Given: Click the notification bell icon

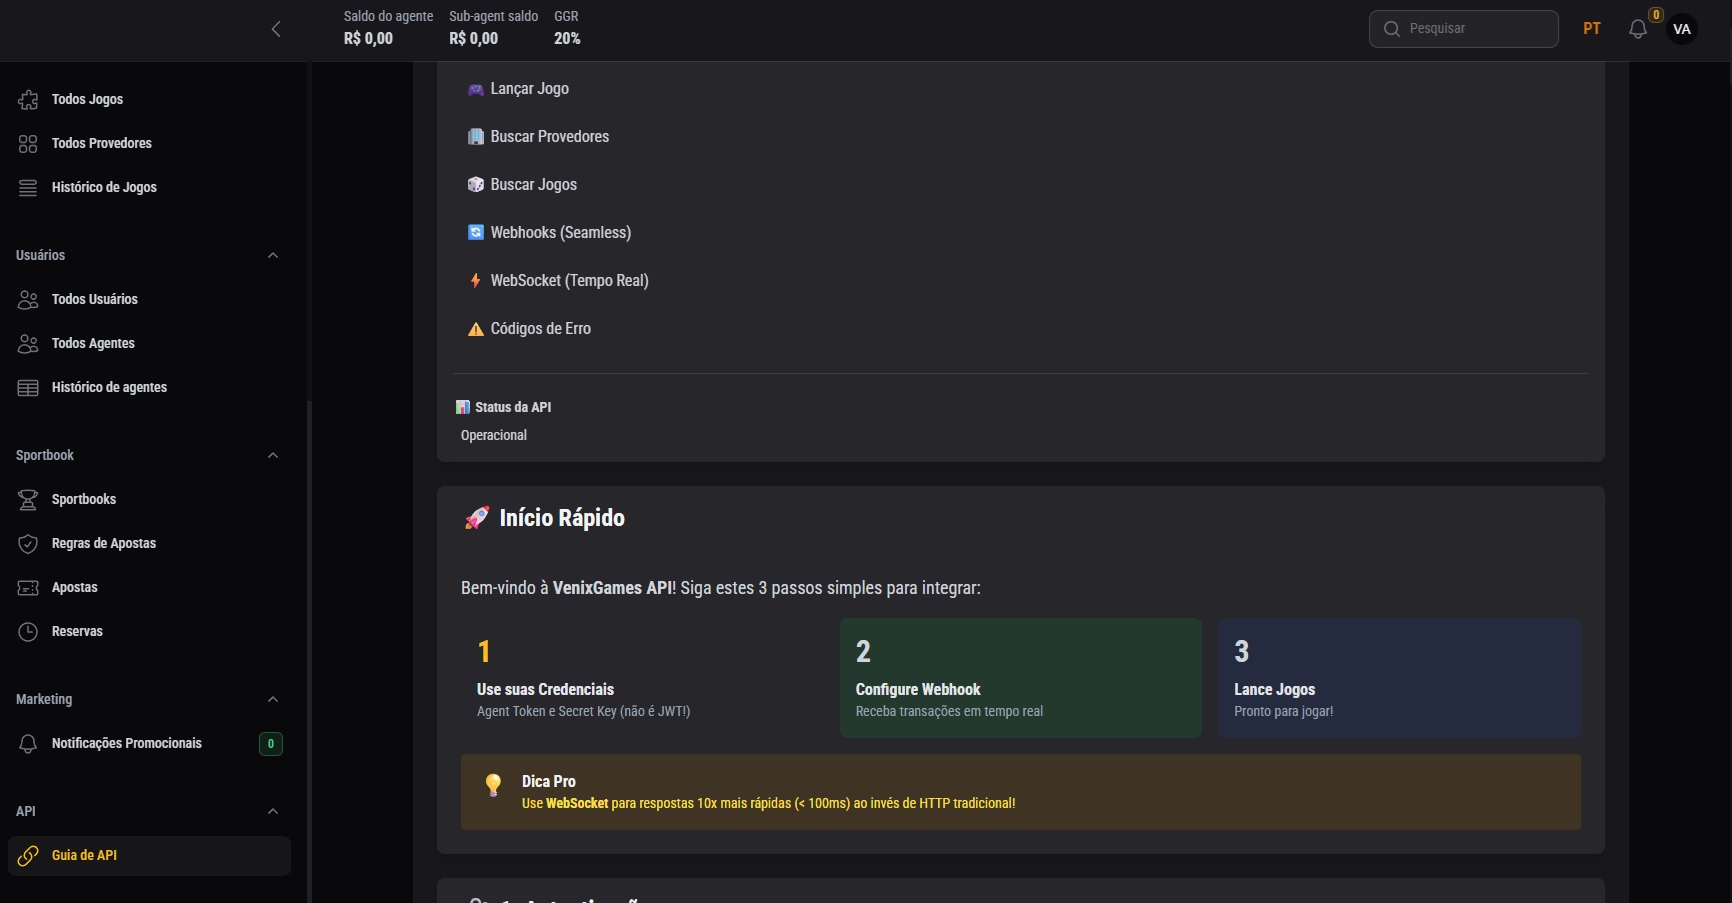Looking at the screenshot, I should pyautogui.click(x=1637, y=29).
